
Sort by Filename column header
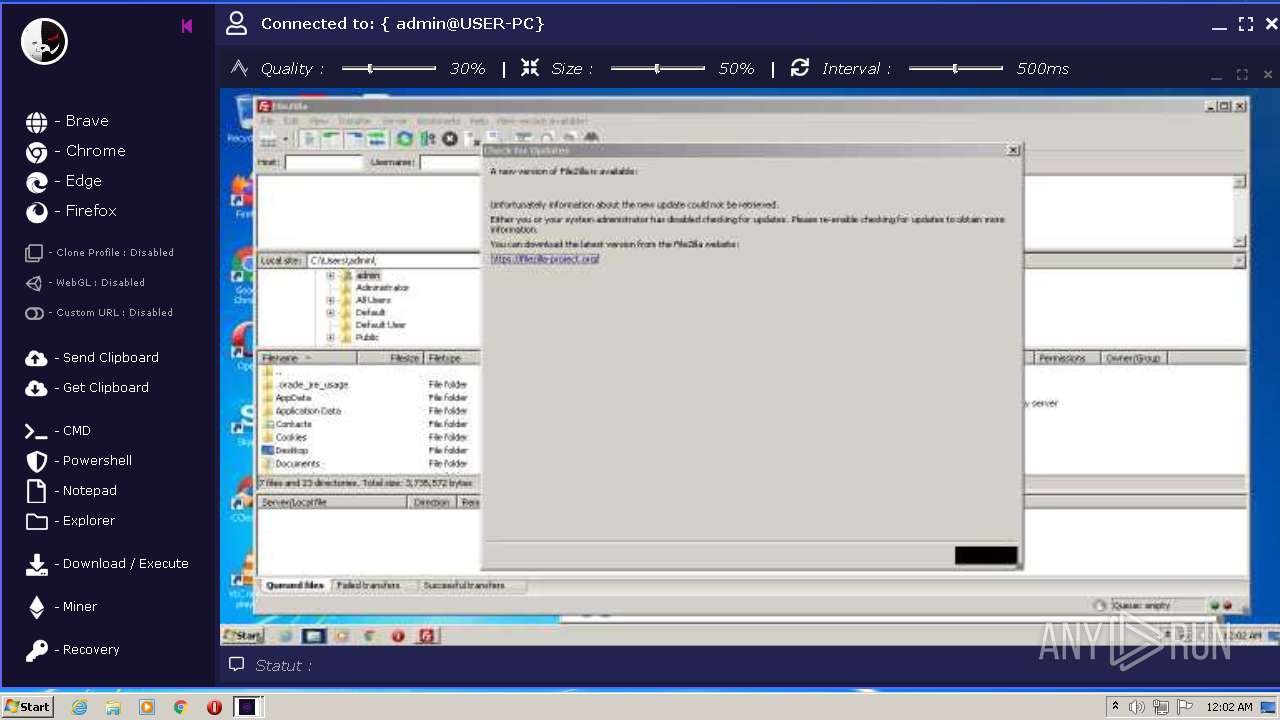[x=306, y=358]
